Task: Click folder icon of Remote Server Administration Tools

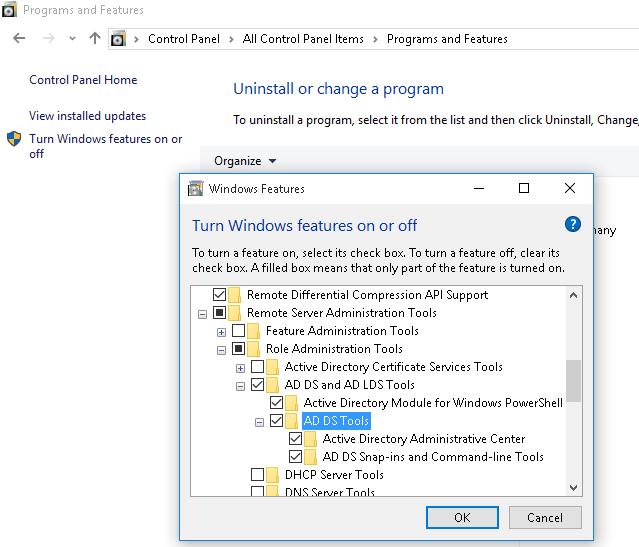Action: (234, 313)
